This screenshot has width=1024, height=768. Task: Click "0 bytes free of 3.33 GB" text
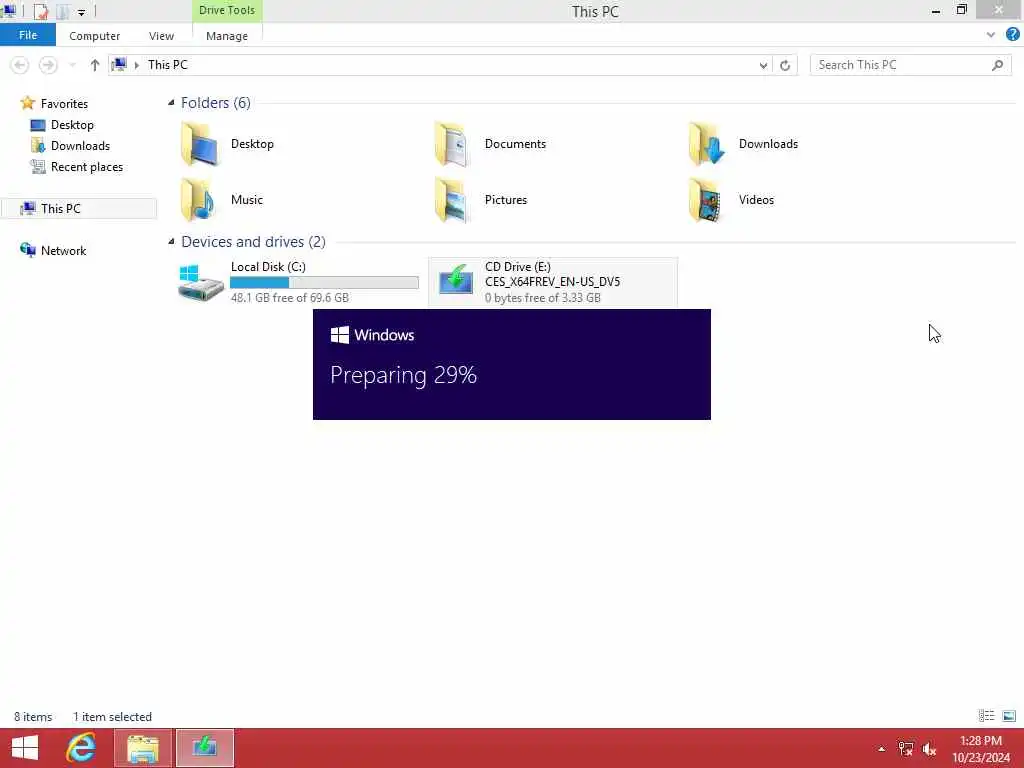pyautogui.click(x=543, y=298)
